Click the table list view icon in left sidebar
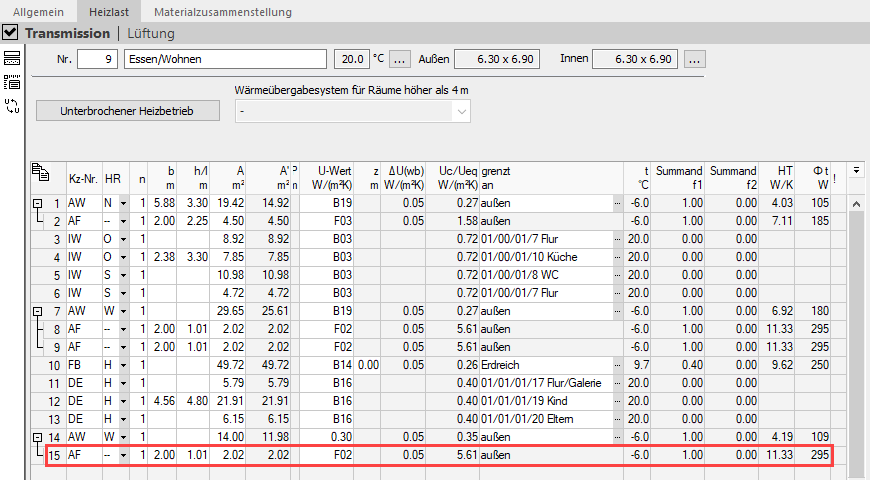Viewport: 870px width, 480px height. [x=12, y=58]
